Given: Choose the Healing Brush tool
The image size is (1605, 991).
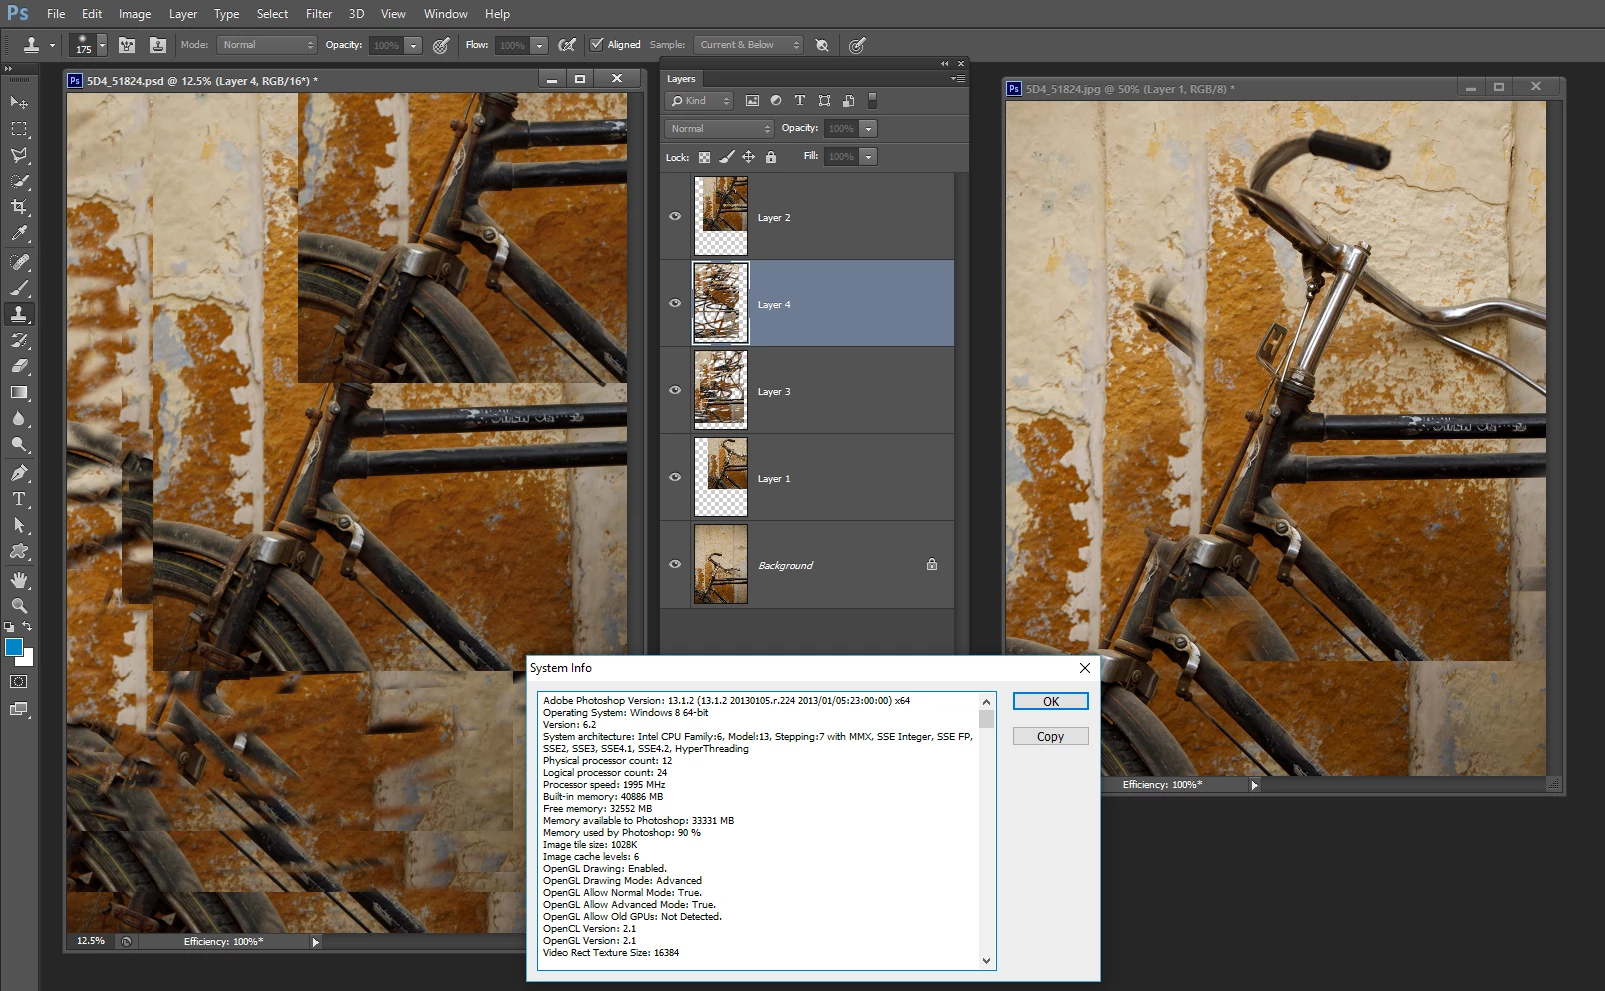Looking at the screenshot, I should tap(19, 262).
